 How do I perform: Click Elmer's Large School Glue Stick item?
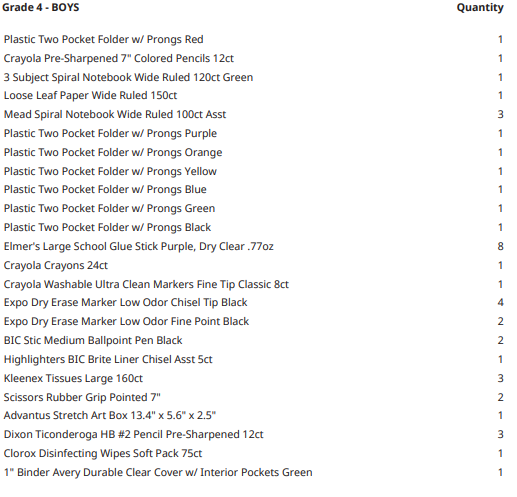[x=139, y=246]
